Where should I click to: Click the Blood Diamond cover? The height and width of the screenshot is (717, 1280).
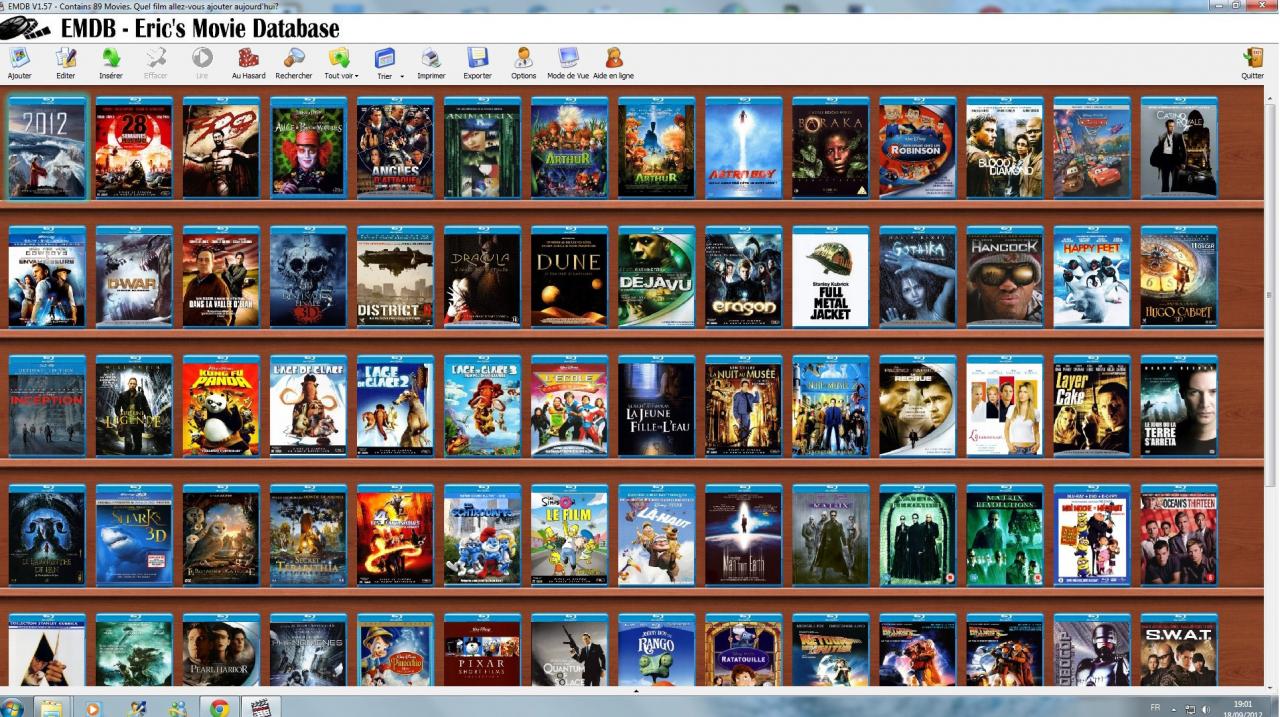[1004, 148]
